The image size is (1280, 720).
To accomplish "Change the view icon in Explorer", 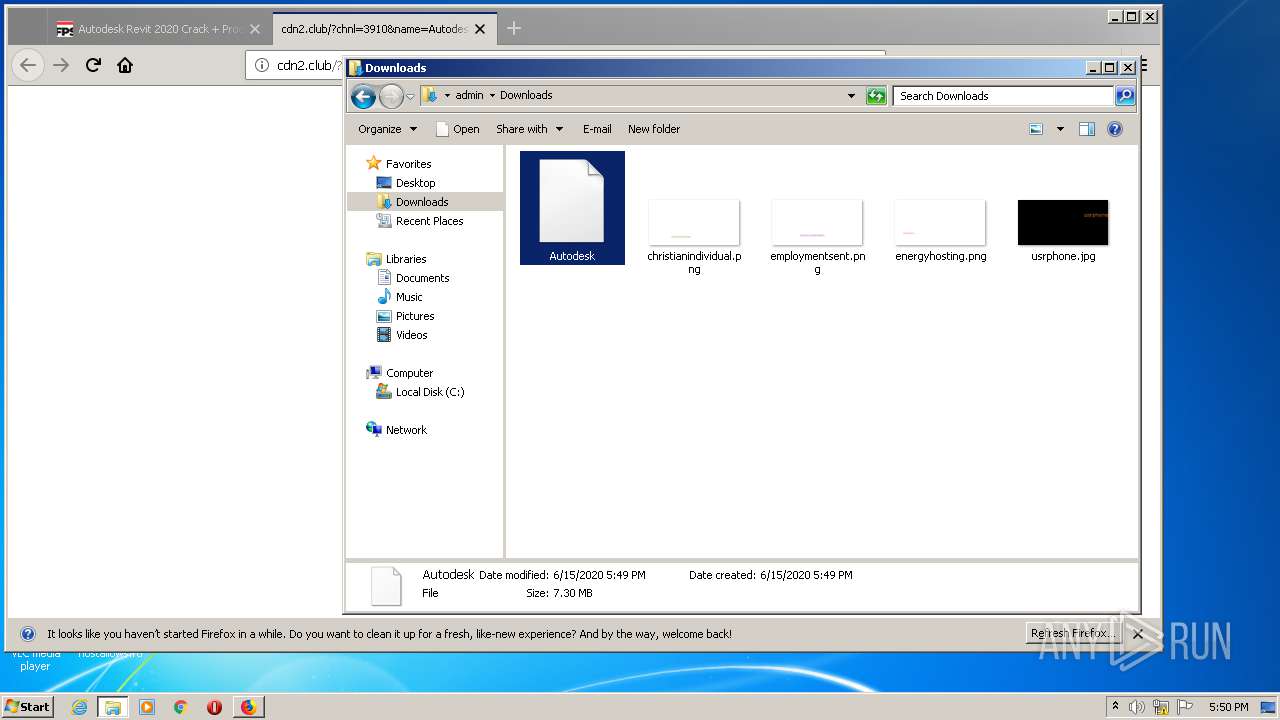I will coord(1036,129).
